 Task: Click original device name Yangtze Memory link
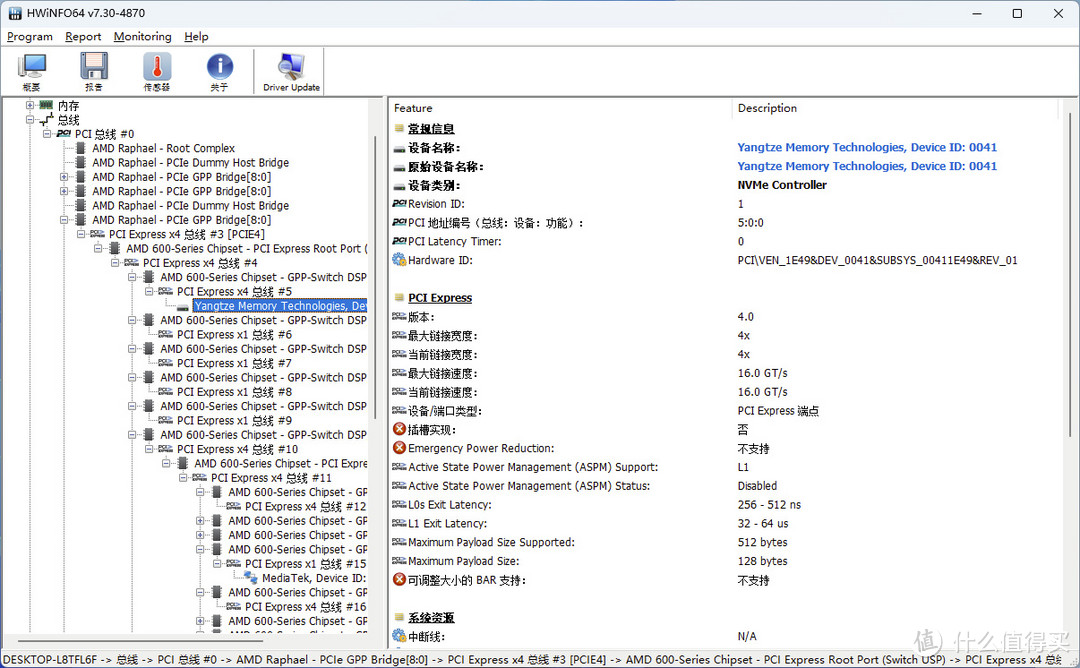point(867,166)
